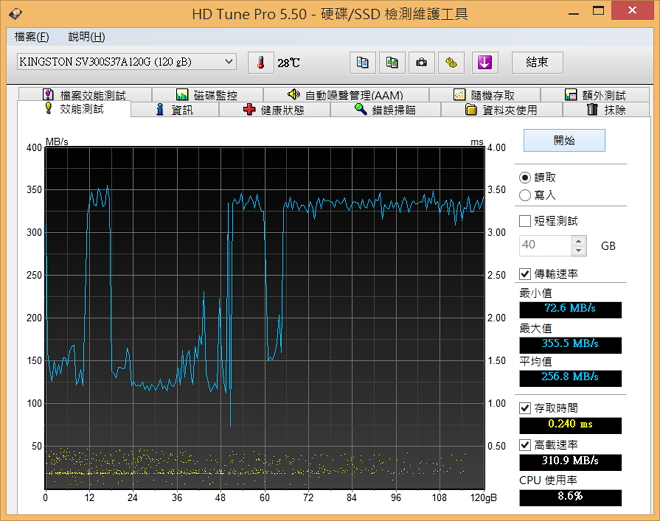660x521 pixels.
Task: Increase GB value with up stepper arrow
Action: tap(579, 241)
